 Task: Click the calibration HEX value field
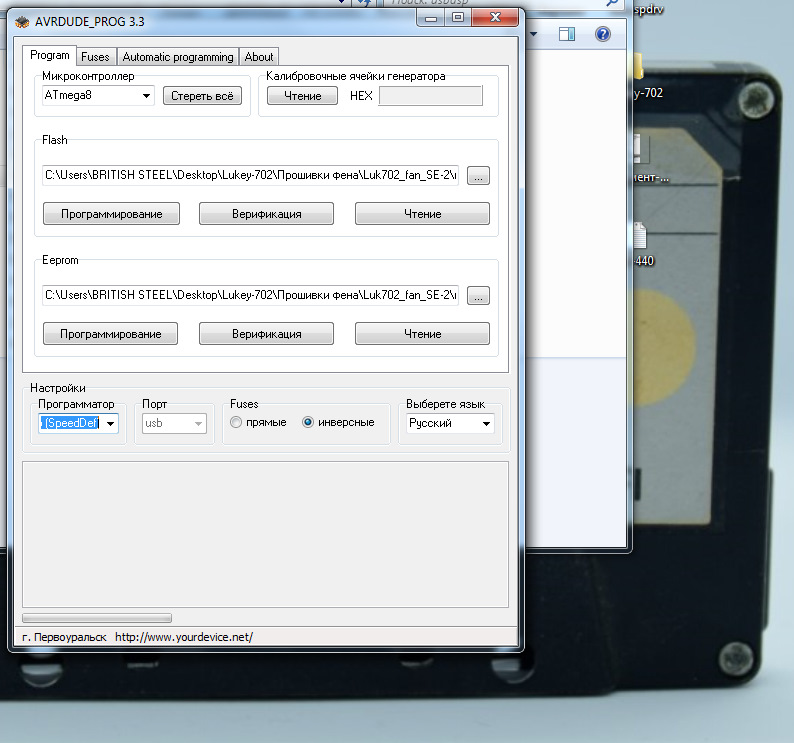click(x=430, y=96)
